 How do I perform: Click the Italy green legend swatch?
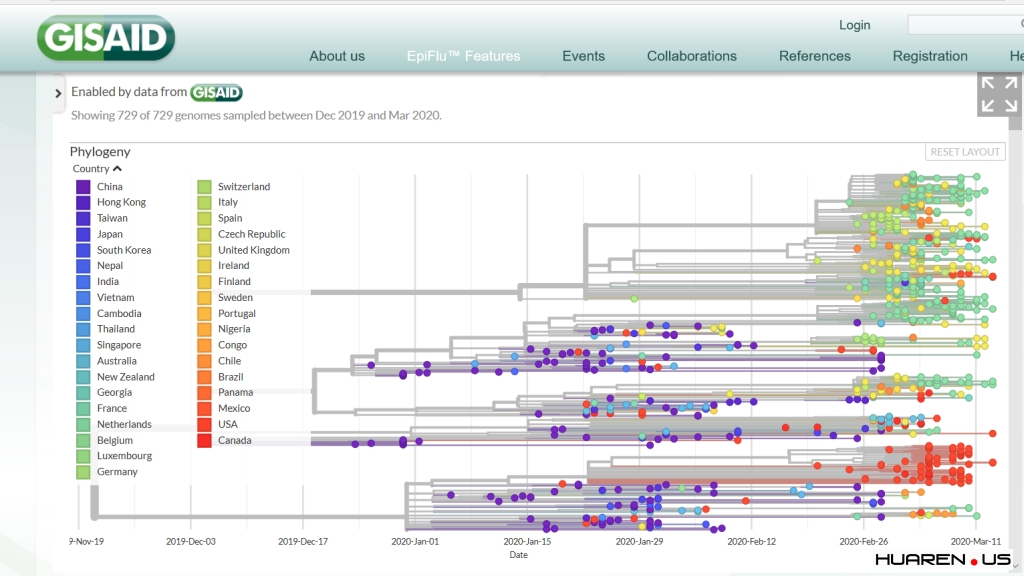point(204,202)
